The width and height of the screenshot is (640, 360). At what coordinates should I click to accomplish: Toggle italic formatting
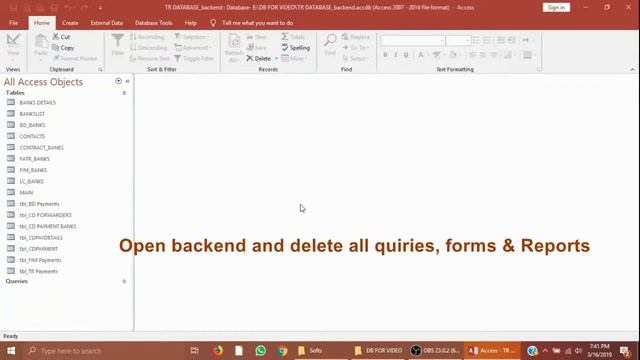(x=396, y=55)
